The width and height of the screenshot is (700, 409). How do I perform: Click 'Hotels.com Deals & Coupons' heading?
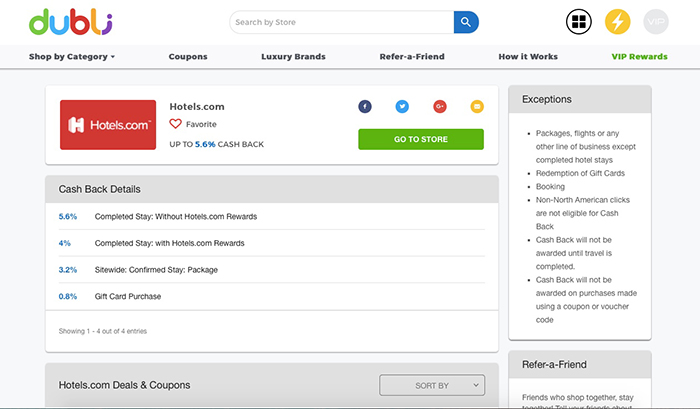125,385
